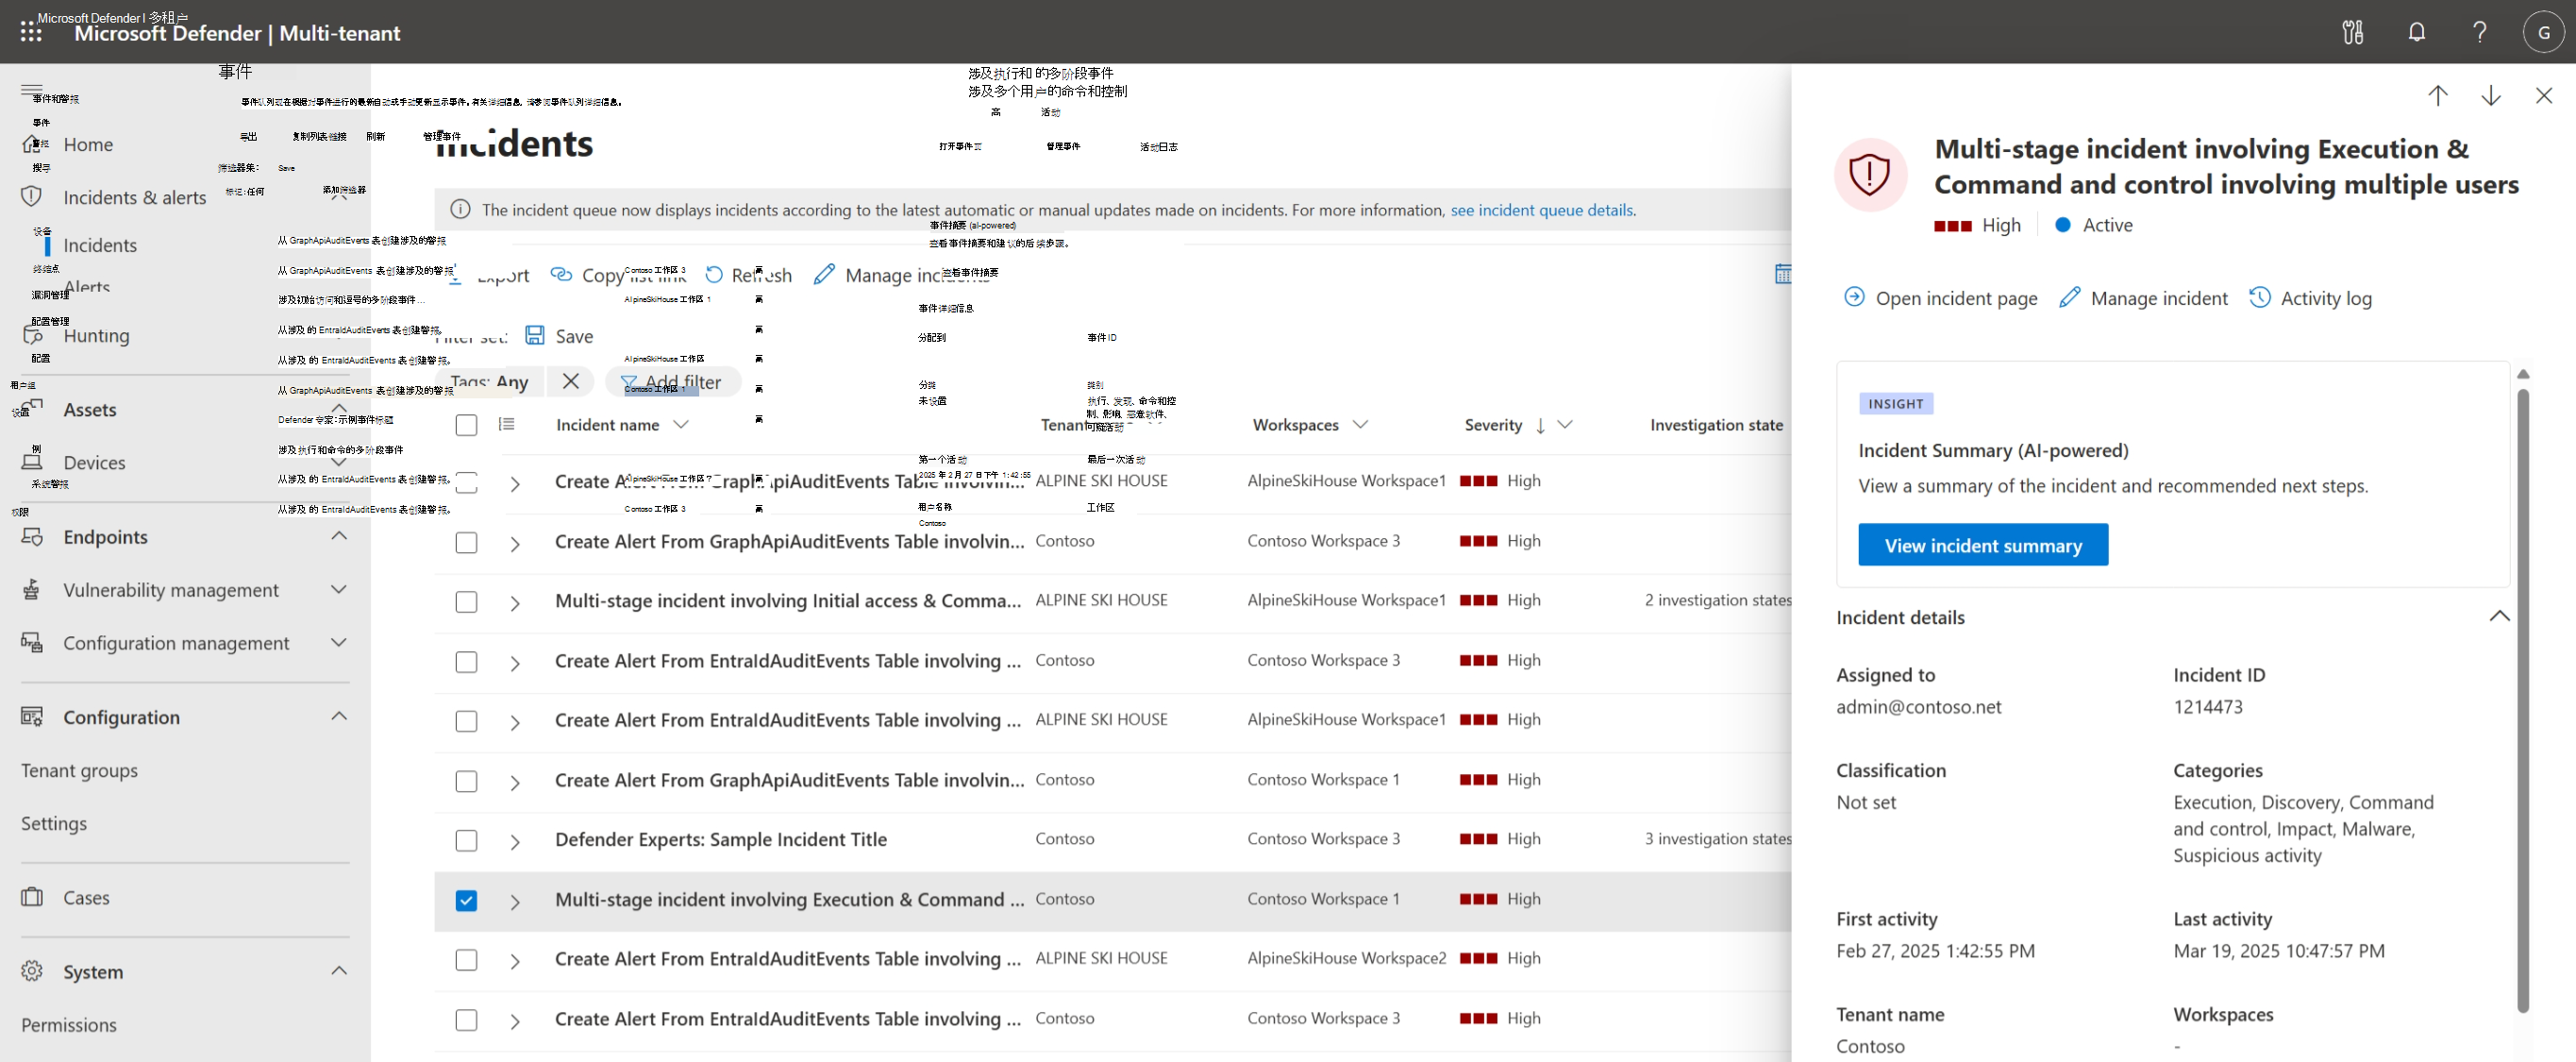The width and height of the screenshot is (2576, 1062).
Task: Click the Manage incident pencil icon in panel
Action: click(x=2069, y=298)
